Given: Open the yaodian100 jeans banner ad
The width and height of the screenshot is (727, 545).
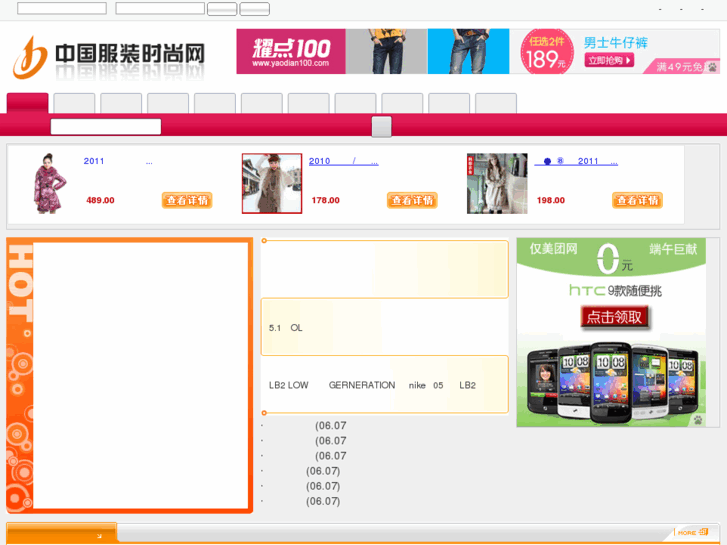Looking at the screenshot, I should point(478,51).
